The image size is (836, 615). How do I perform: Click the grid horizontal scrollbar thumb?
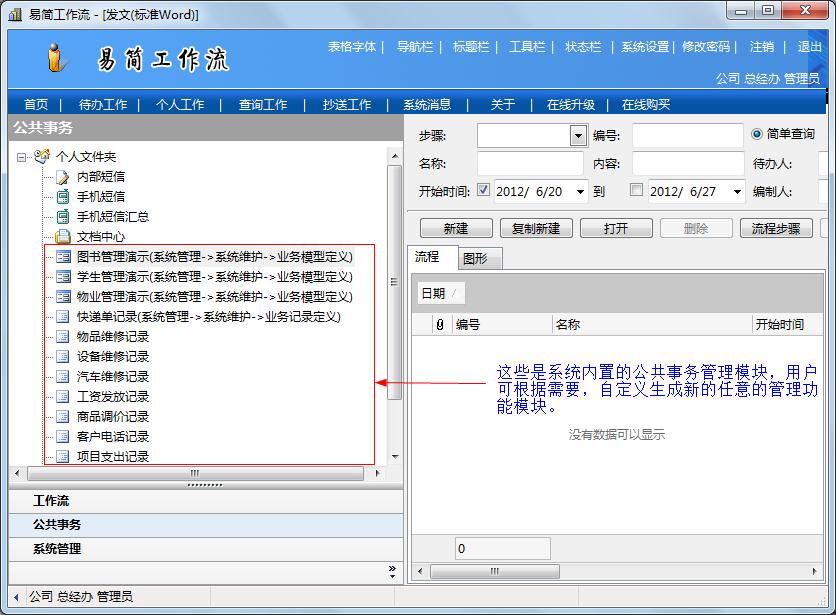pyautogui.click(x=495, y=571)
